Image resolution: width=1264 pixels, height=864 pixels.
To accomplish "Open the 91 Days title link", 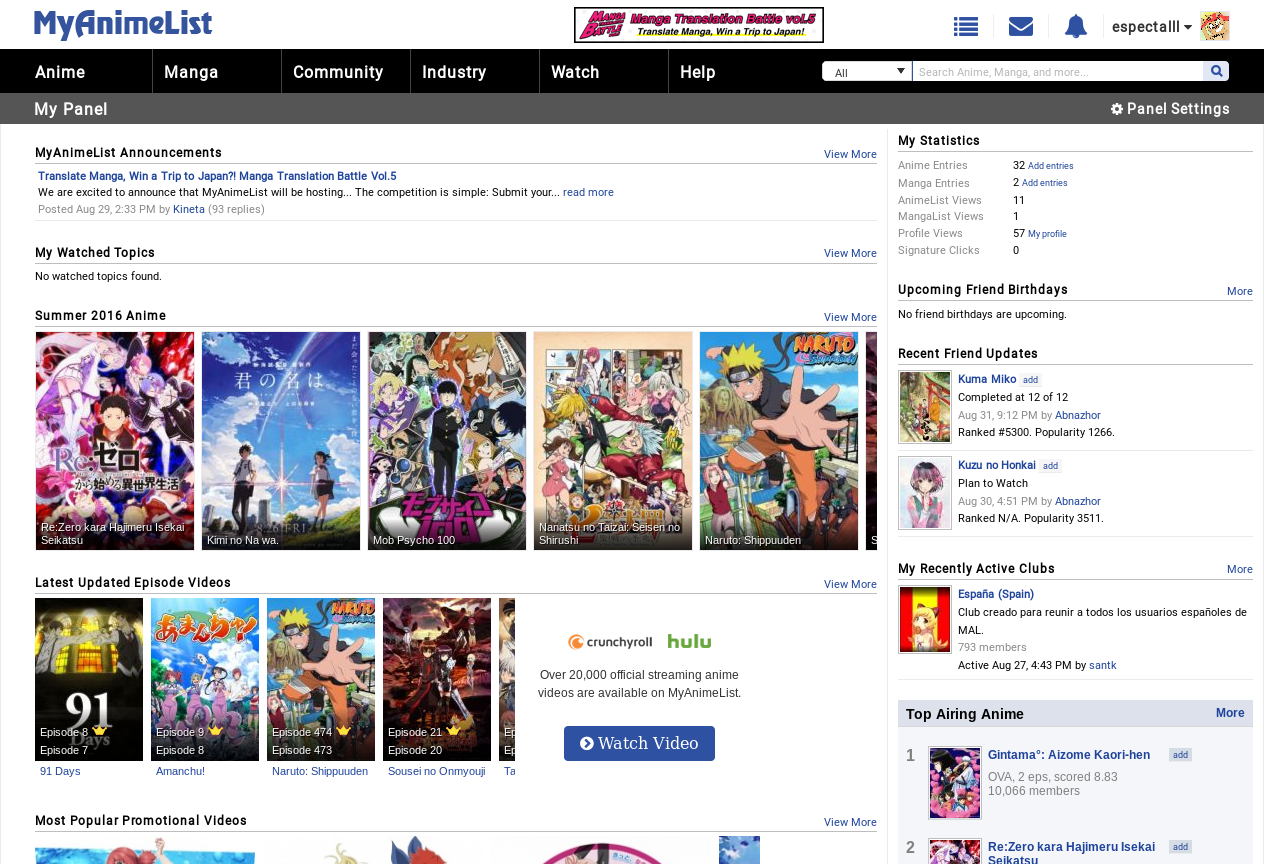I will coord(60,771).
